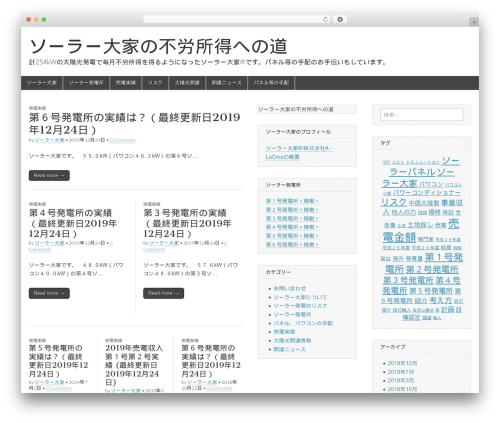Open the 第5号発電所の実績は? post title

point(58,361)
